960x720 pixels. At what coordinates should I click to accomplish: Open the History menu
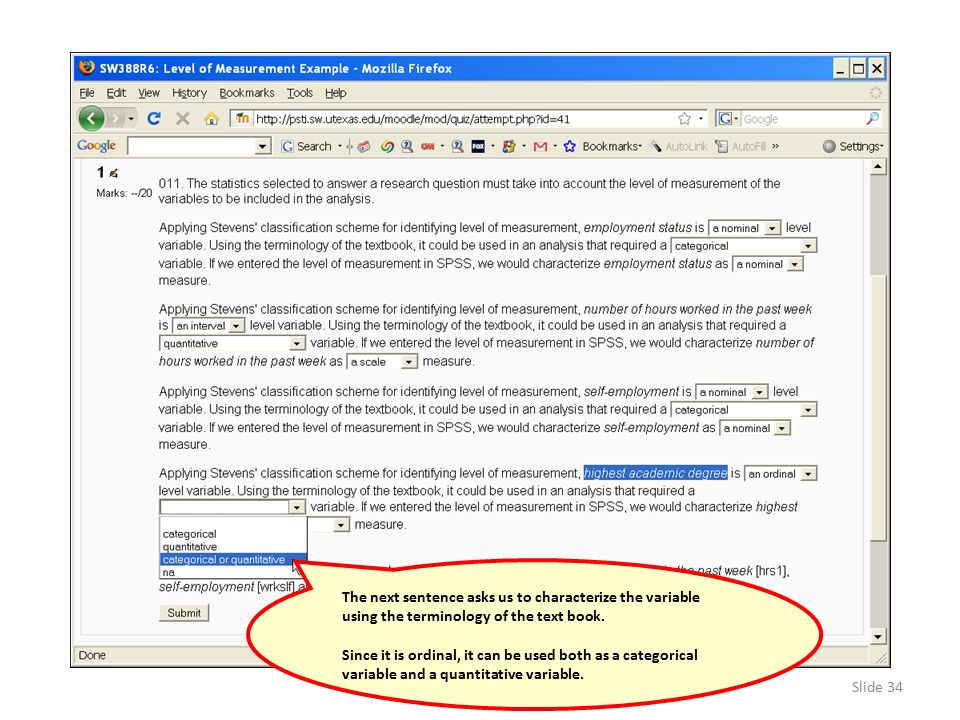tap(189, 93)
